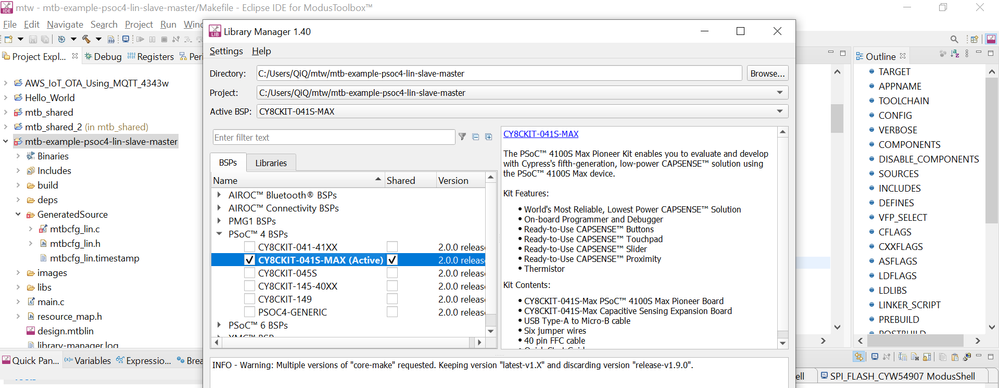
Task: Check the CY8CKIT-045S BSP checkbox
Action: 250,273
